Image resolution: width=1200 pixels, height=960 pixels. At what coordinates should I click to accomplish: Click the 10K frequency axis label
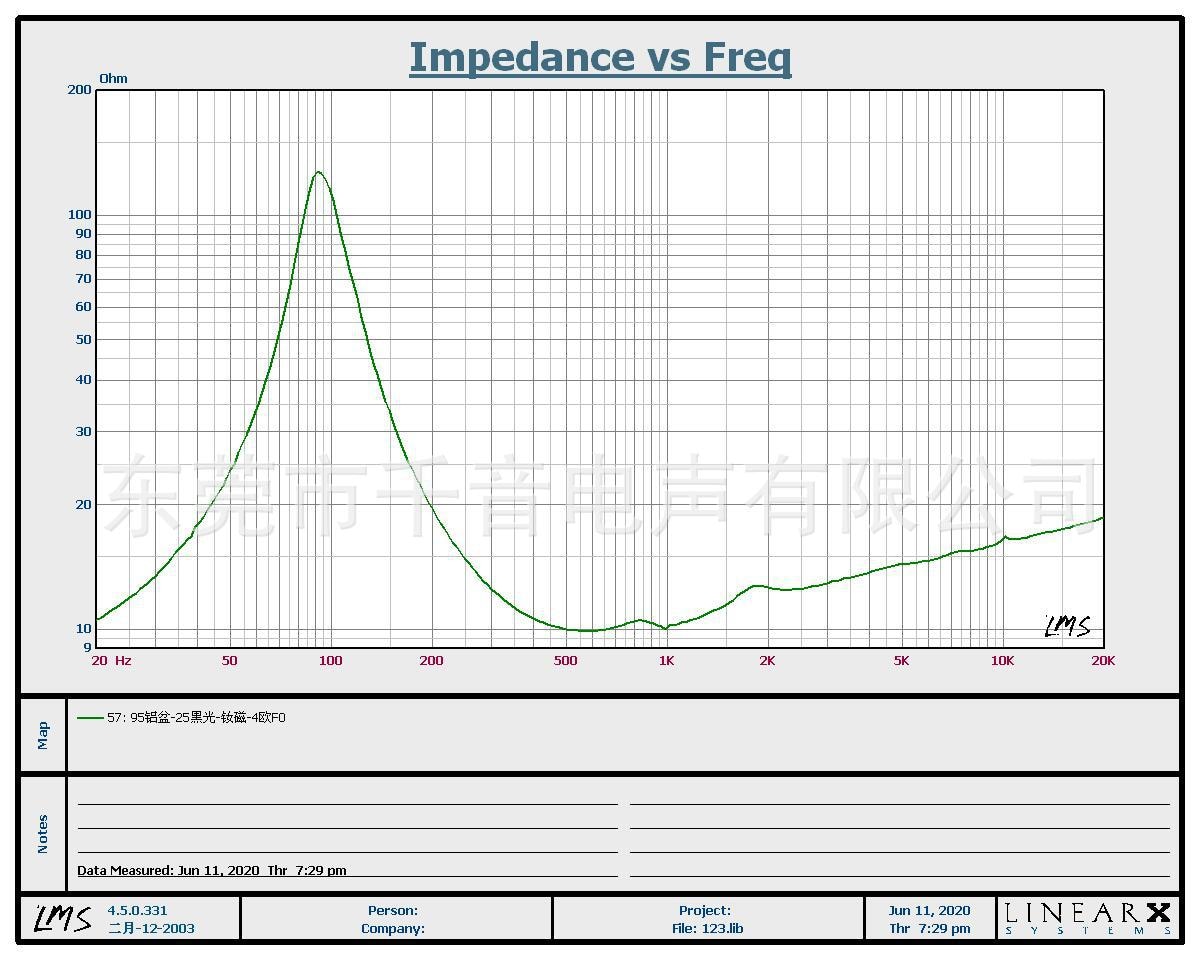tap(1002, 660)
